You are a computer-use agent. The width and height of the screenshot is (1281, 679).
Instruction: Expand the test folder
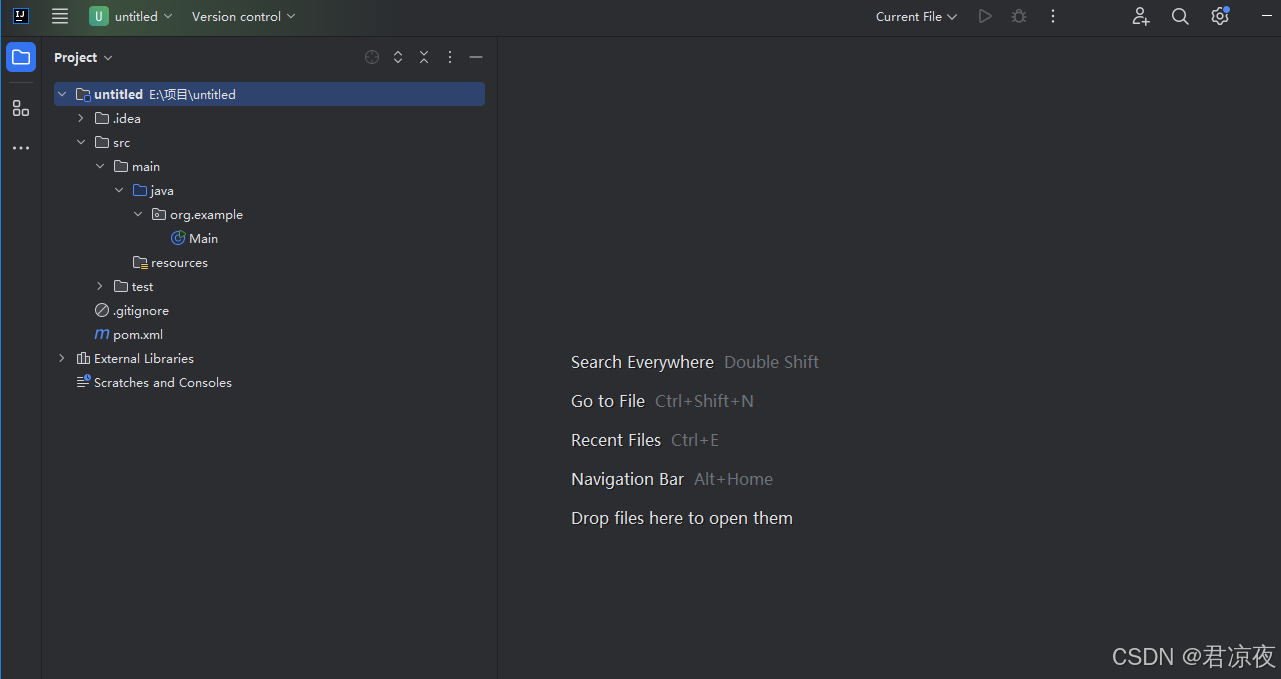click(x=100, y=286)
